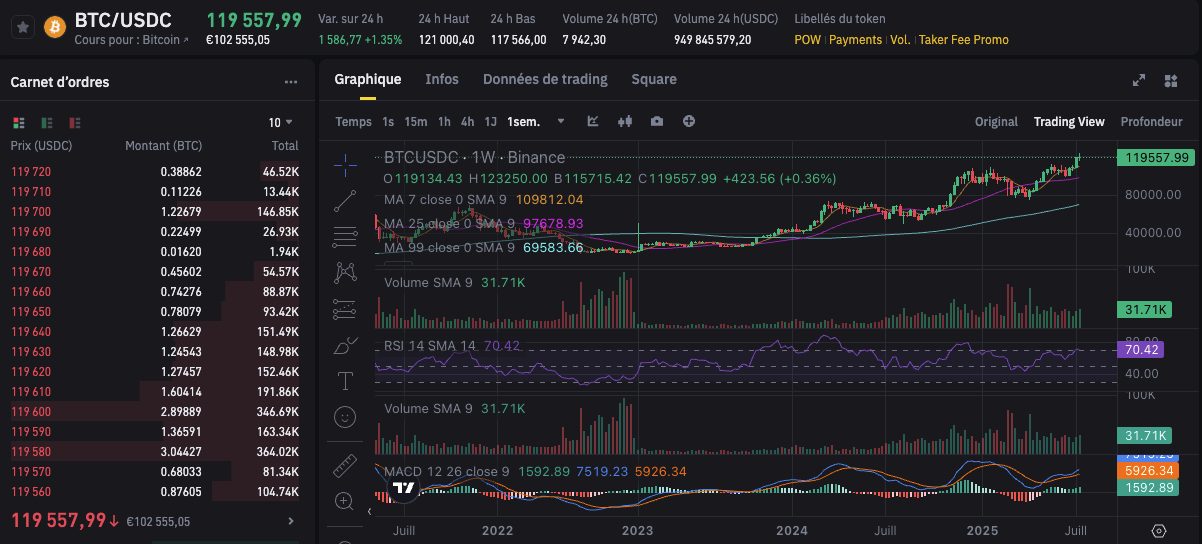Expand more time intervals dropdown arrow
1202x544 pixels.
(x=561, y=121)
